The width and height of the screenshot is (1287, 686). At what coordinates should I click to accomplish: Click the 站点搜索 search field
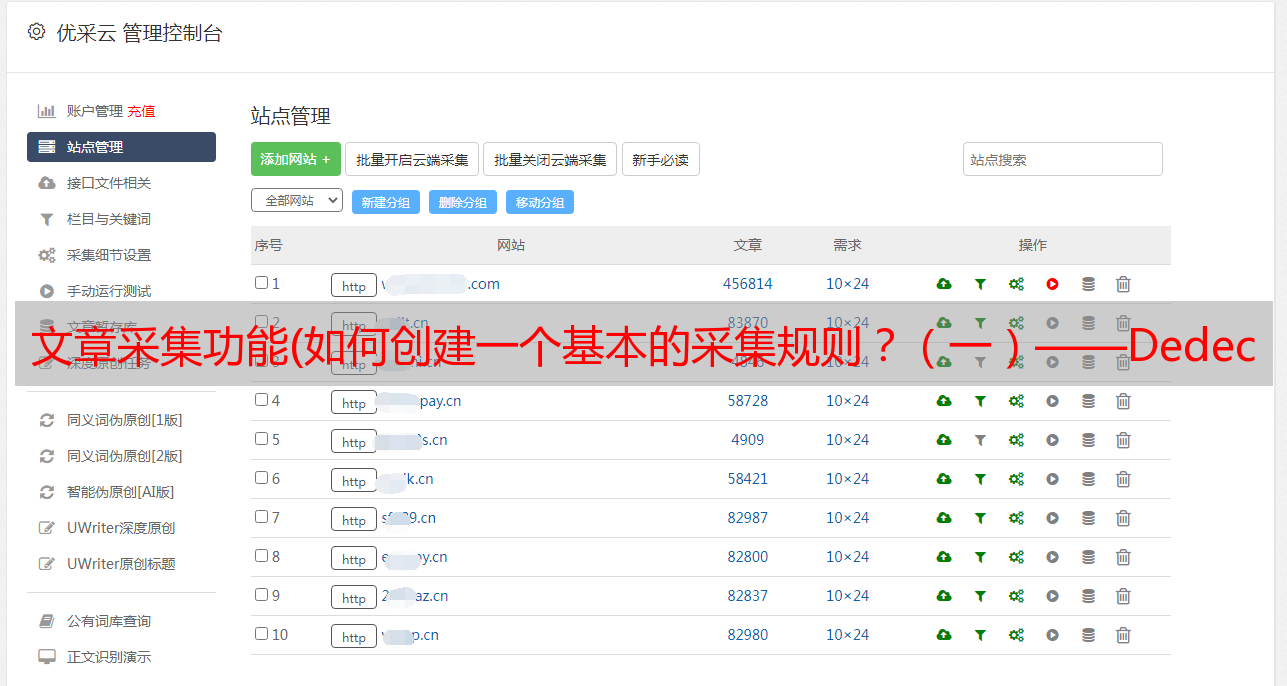(1063, 159)
